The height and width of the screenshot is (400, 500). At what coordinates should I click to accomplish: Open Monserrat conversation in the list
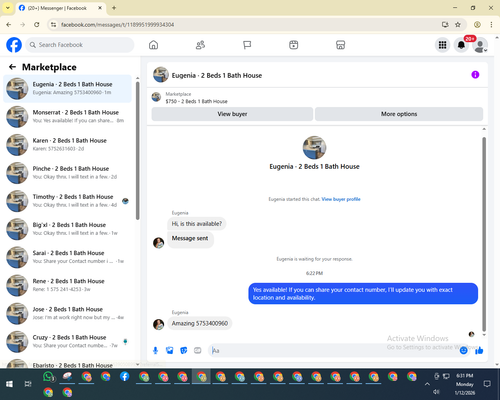coord(67,117)
